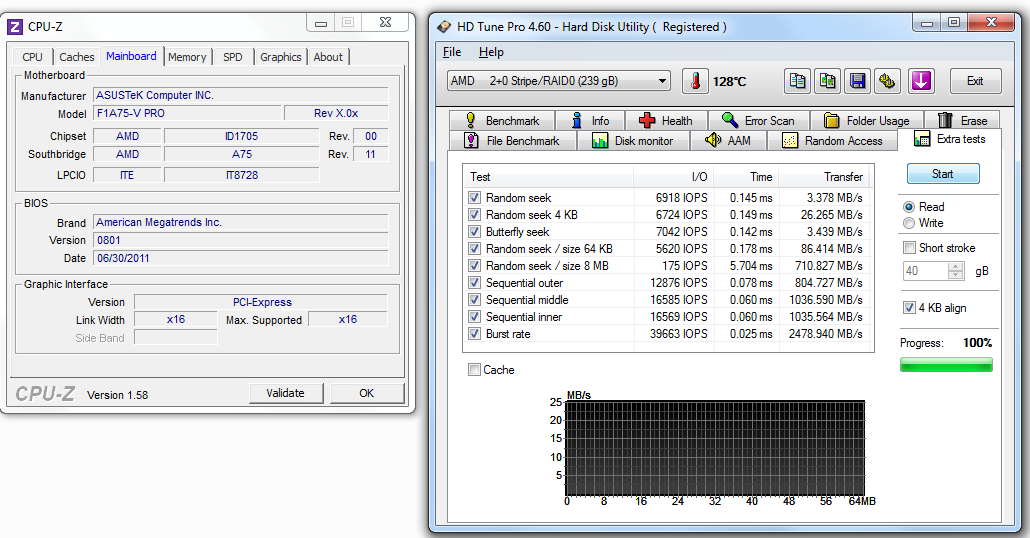The width and height of the screenshot is (1030, 538).
Task: Toggle the Sequential inner checkbox
Action: pos(474,317)
